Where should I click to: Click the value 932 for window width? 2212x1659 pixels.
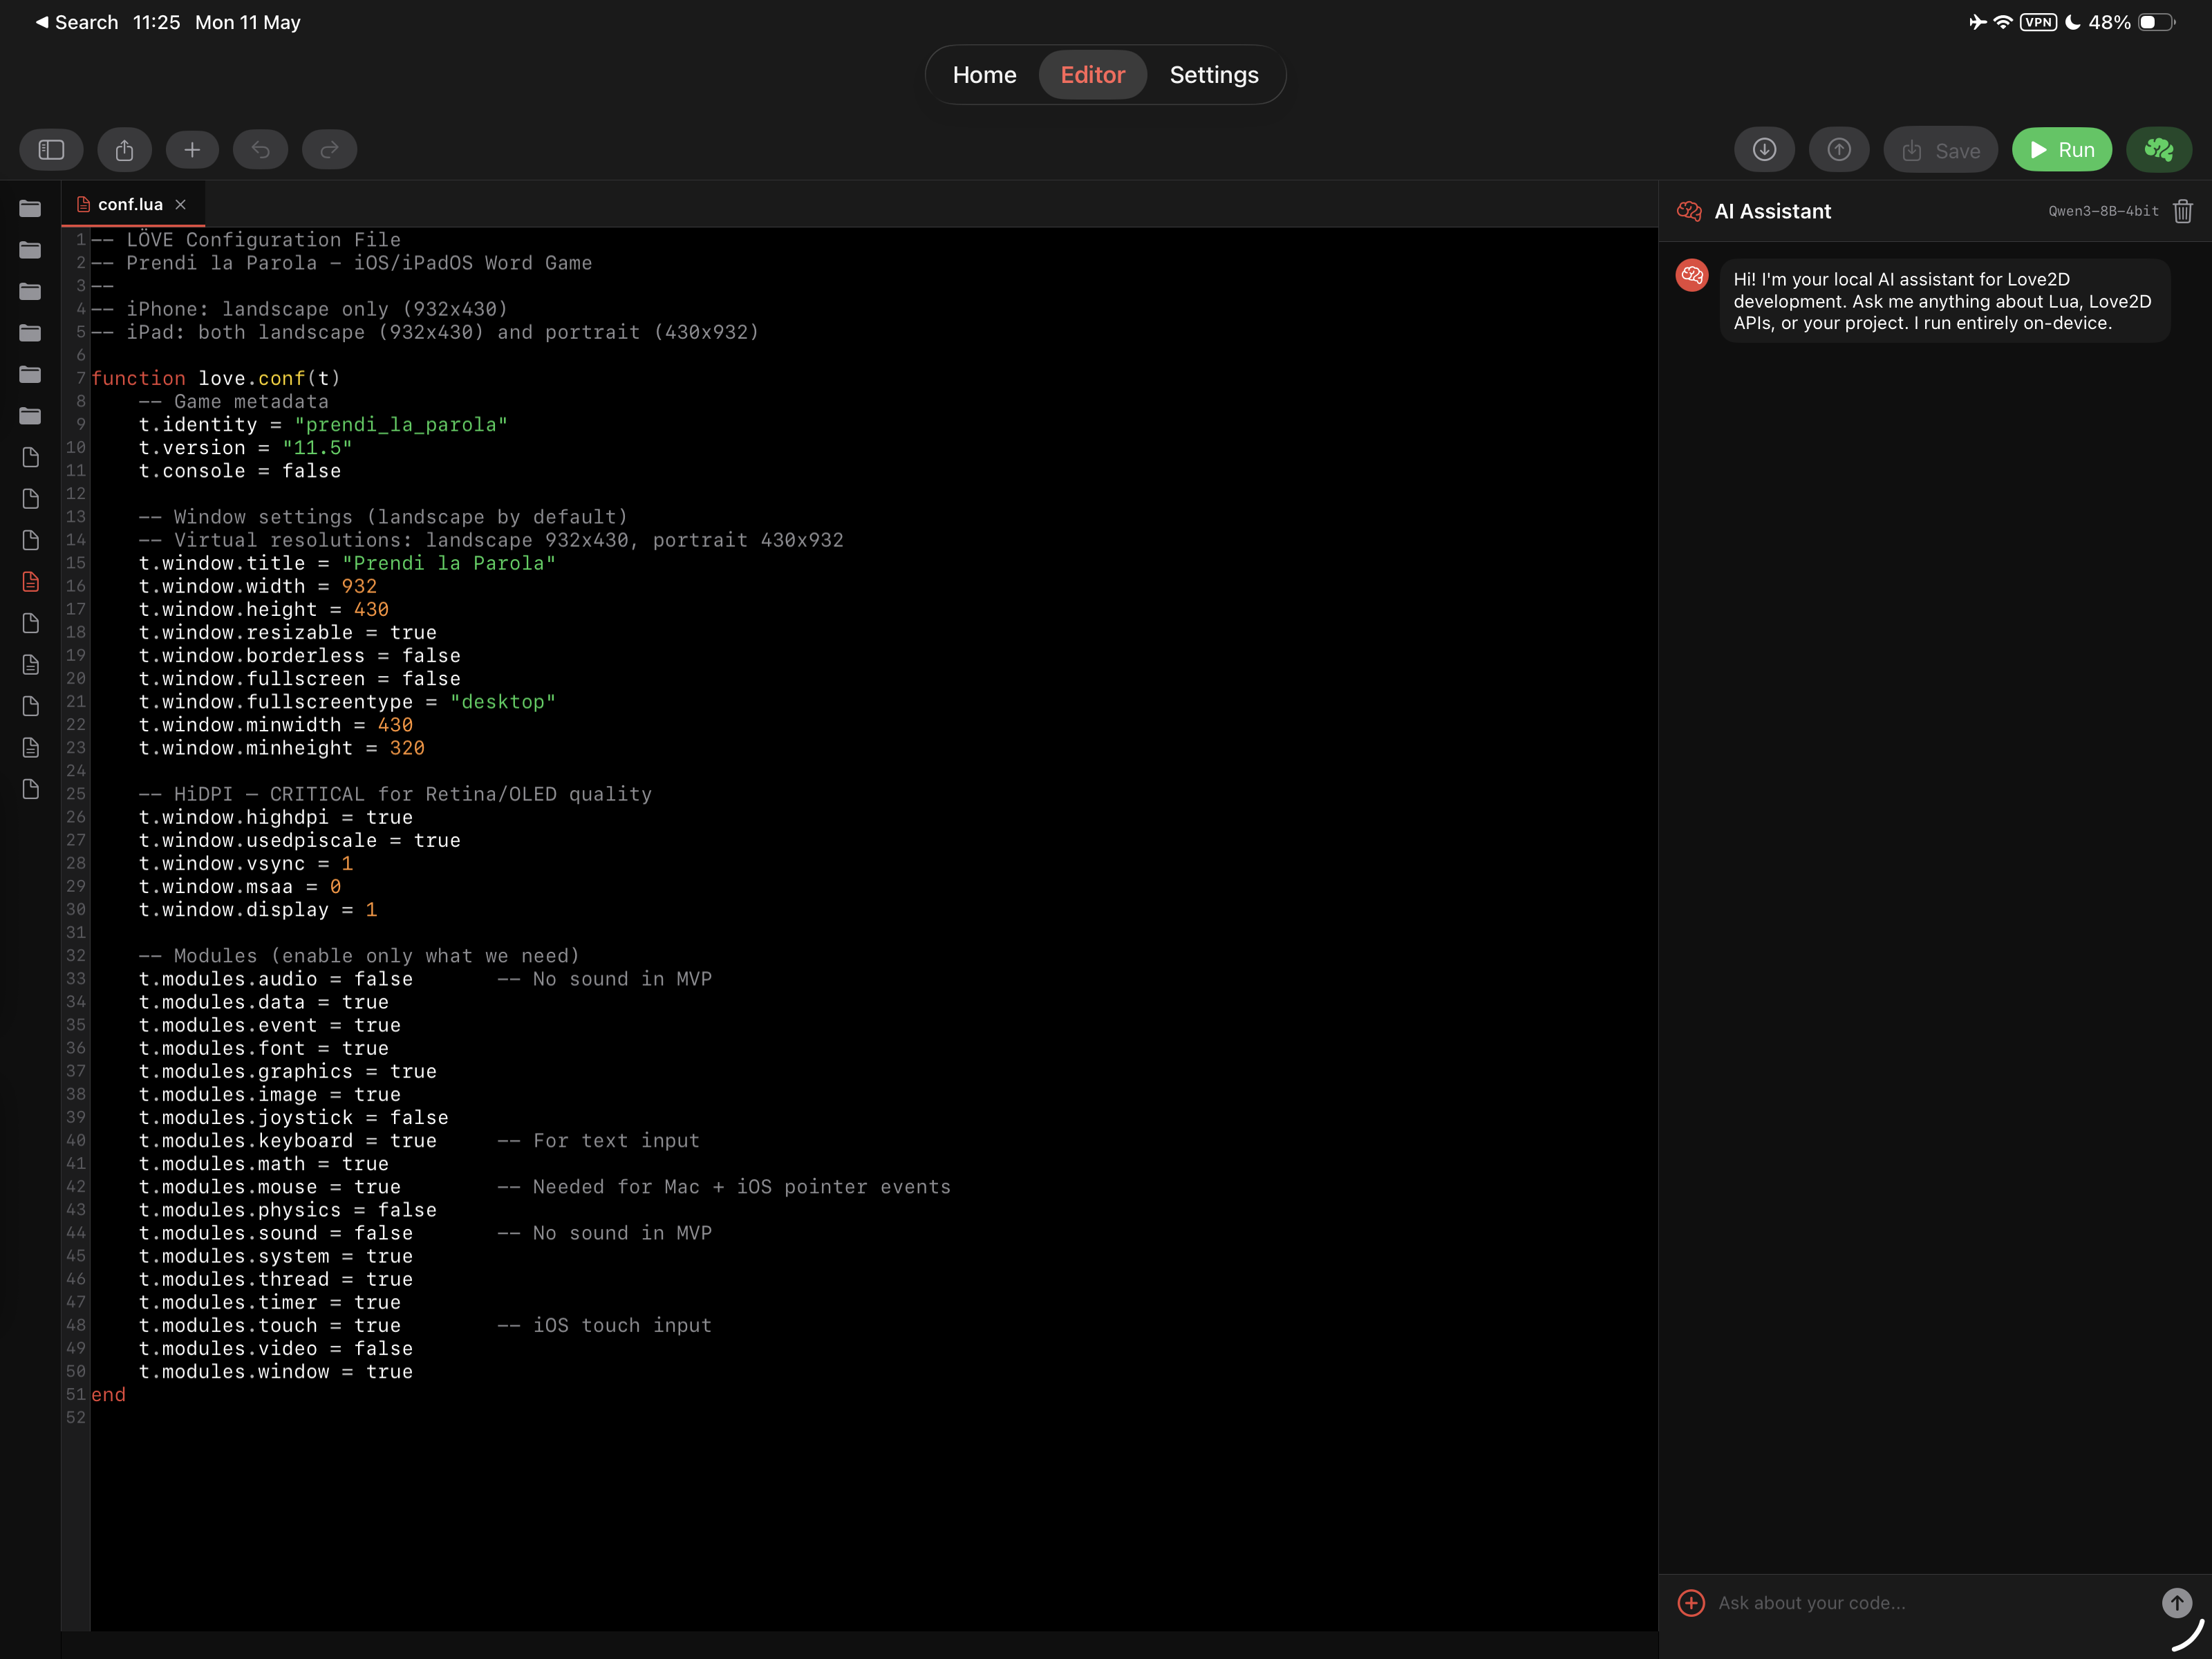tap(359, 586)
